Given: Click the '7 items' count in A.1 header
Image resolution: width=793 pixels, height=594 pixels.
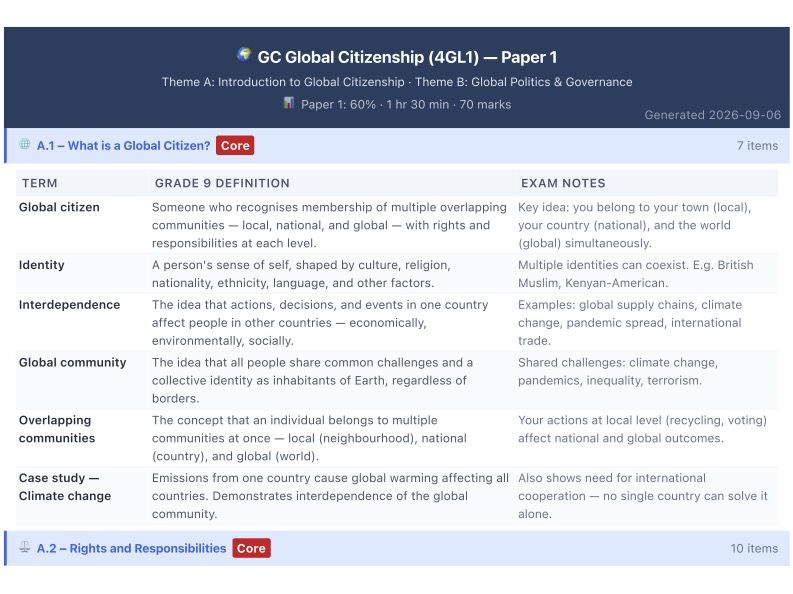Looking at the screenshot, I should 757,146.
